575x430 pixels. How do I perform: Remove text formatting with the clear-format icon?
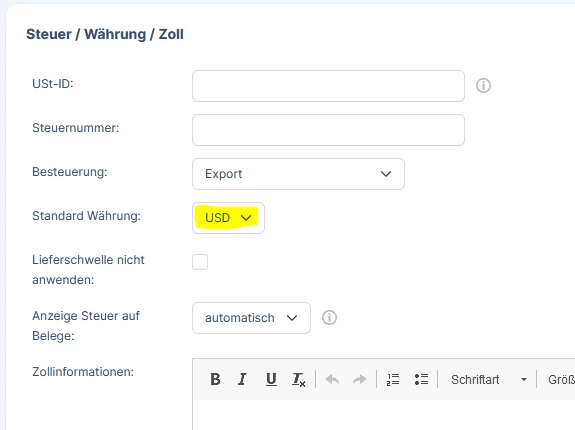[299, 379]
